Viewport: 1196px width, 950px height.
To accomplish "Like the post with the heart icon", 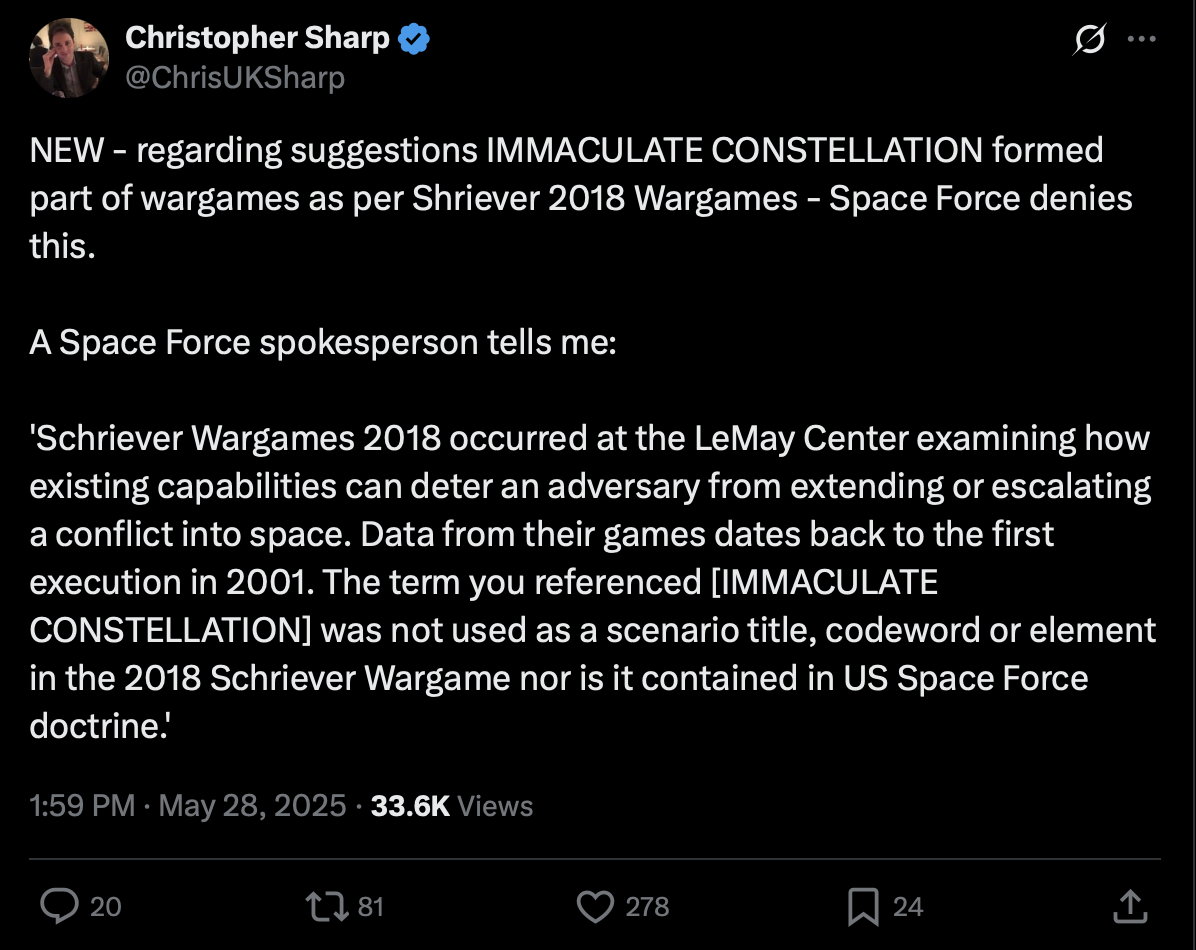I will [595, 907].
